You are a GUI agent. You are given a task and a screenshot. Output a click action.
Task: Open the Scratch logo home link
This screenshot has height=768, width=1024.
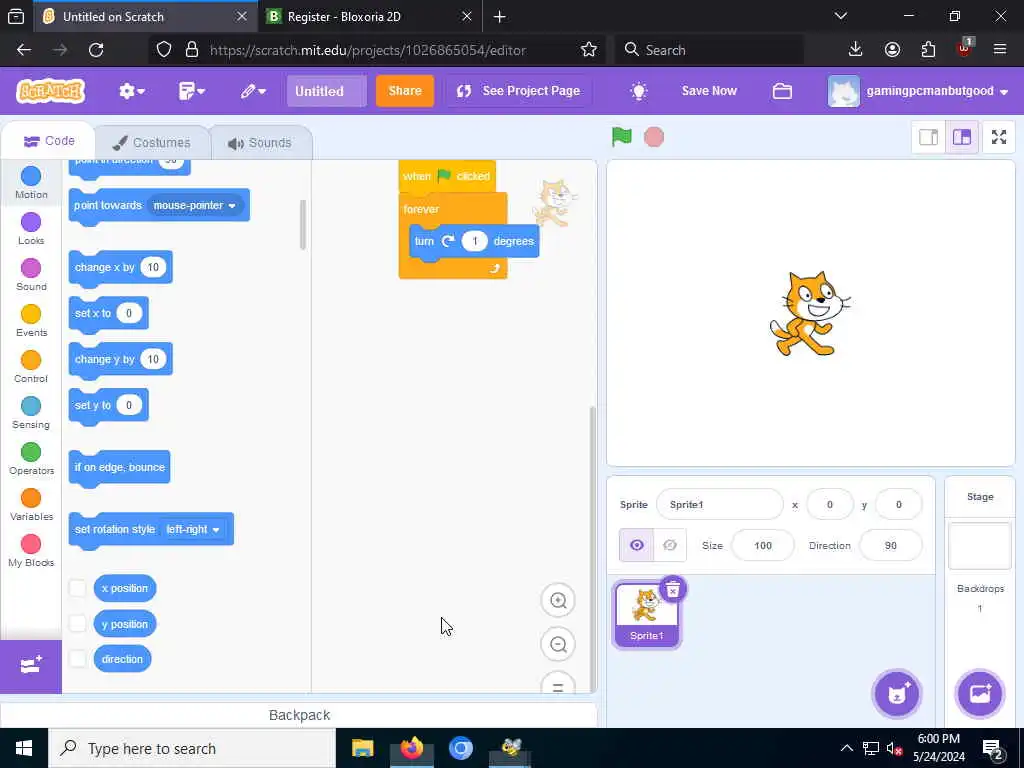coord(50,91)
